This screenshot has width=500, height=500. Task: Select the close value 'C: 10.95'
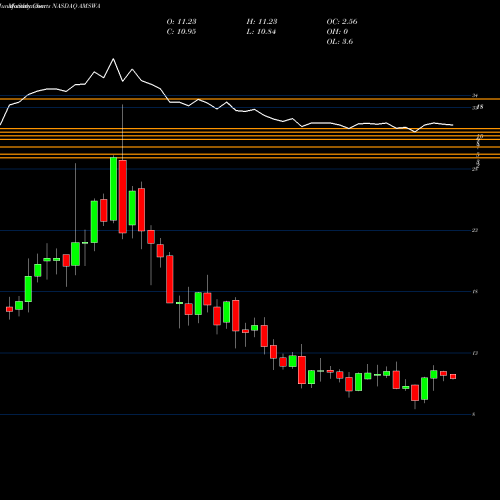point(181,32)
